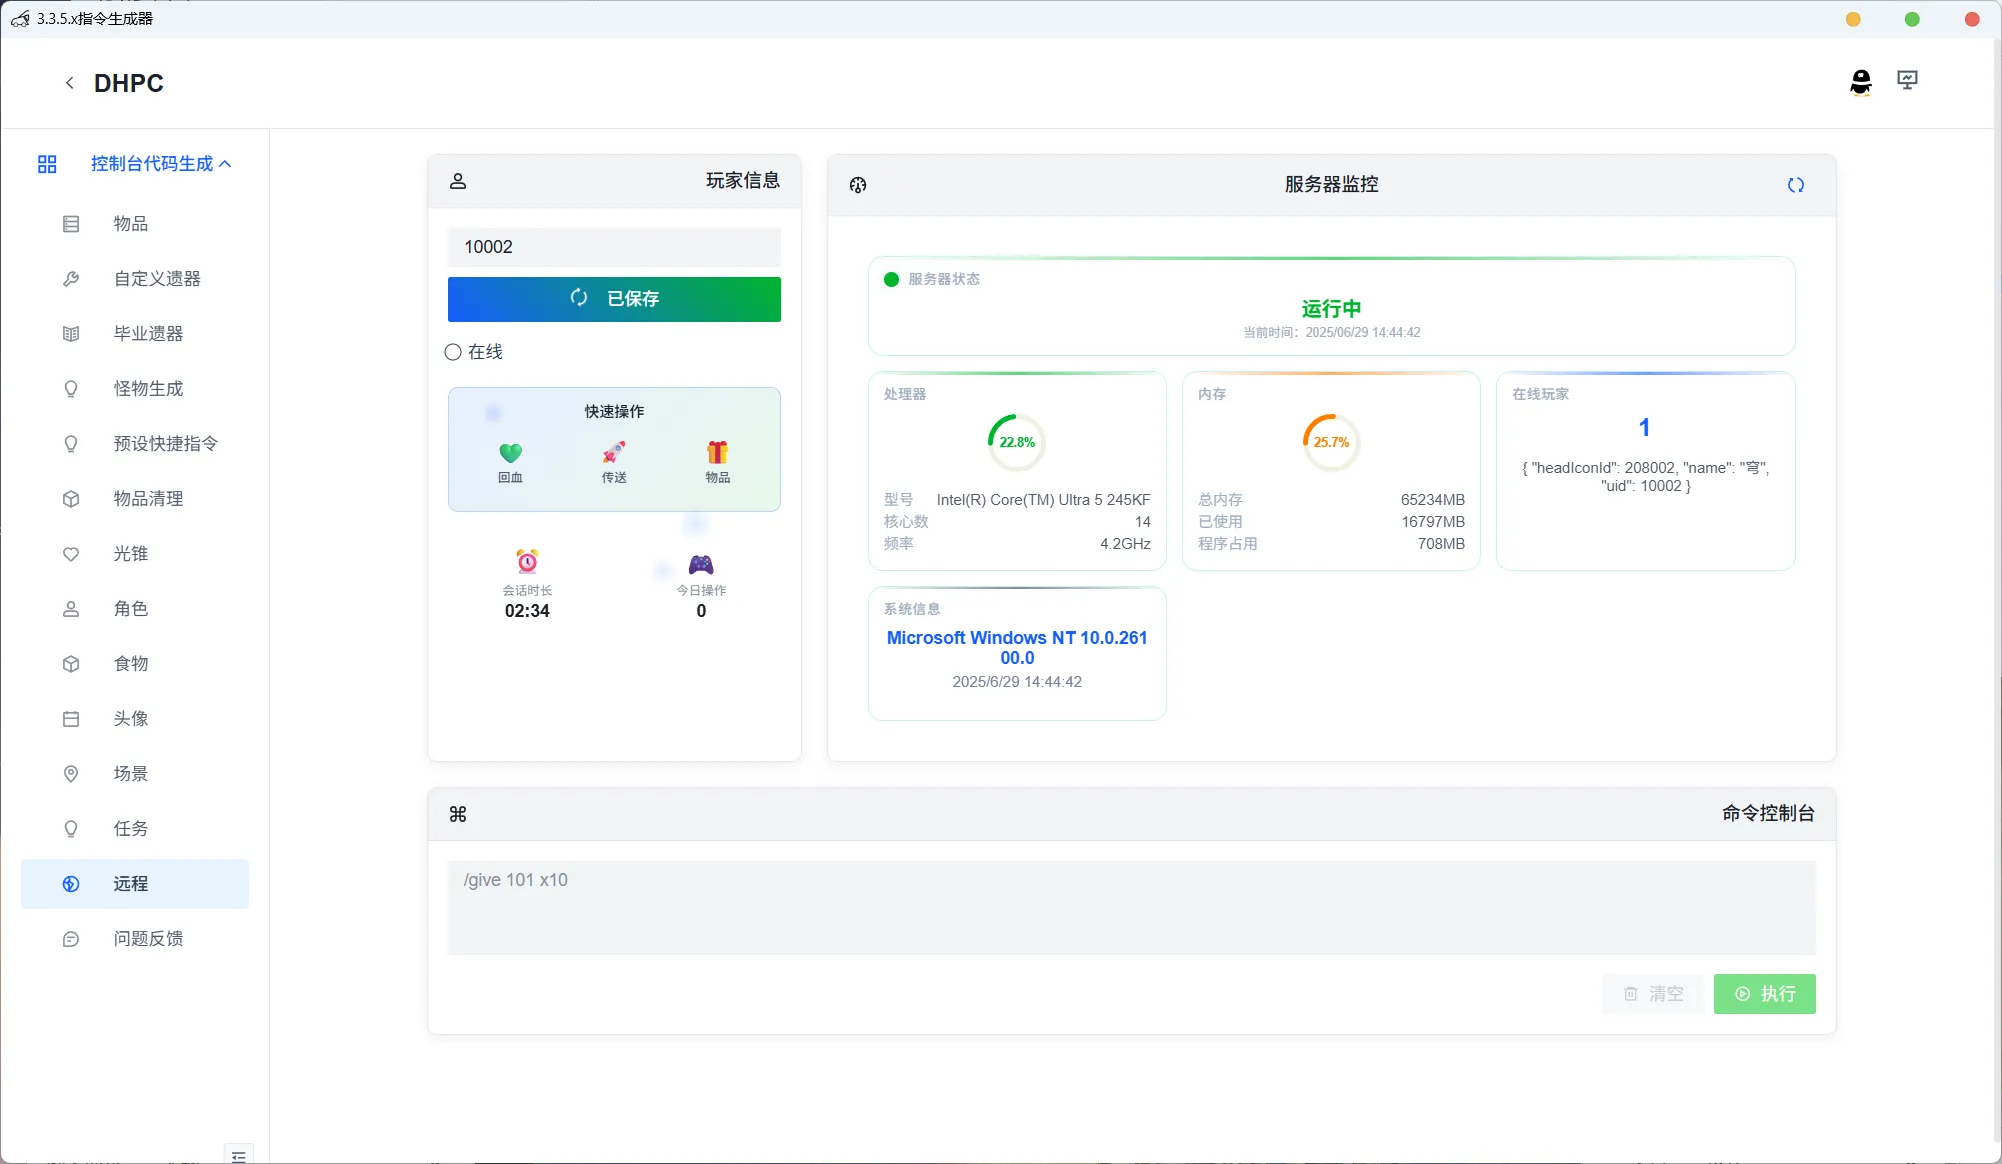The image size is (2002, 1164).
Task: Click the user icon in 玩家信息 header
Action: pos(458,181)
